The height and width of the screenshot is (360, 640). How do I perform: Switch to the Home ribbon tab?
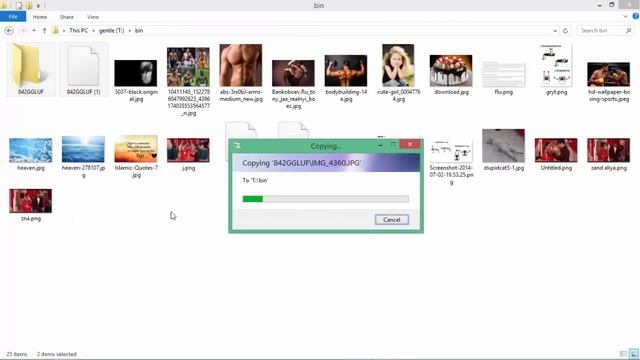pyautogui.click(x=40, y=17)
